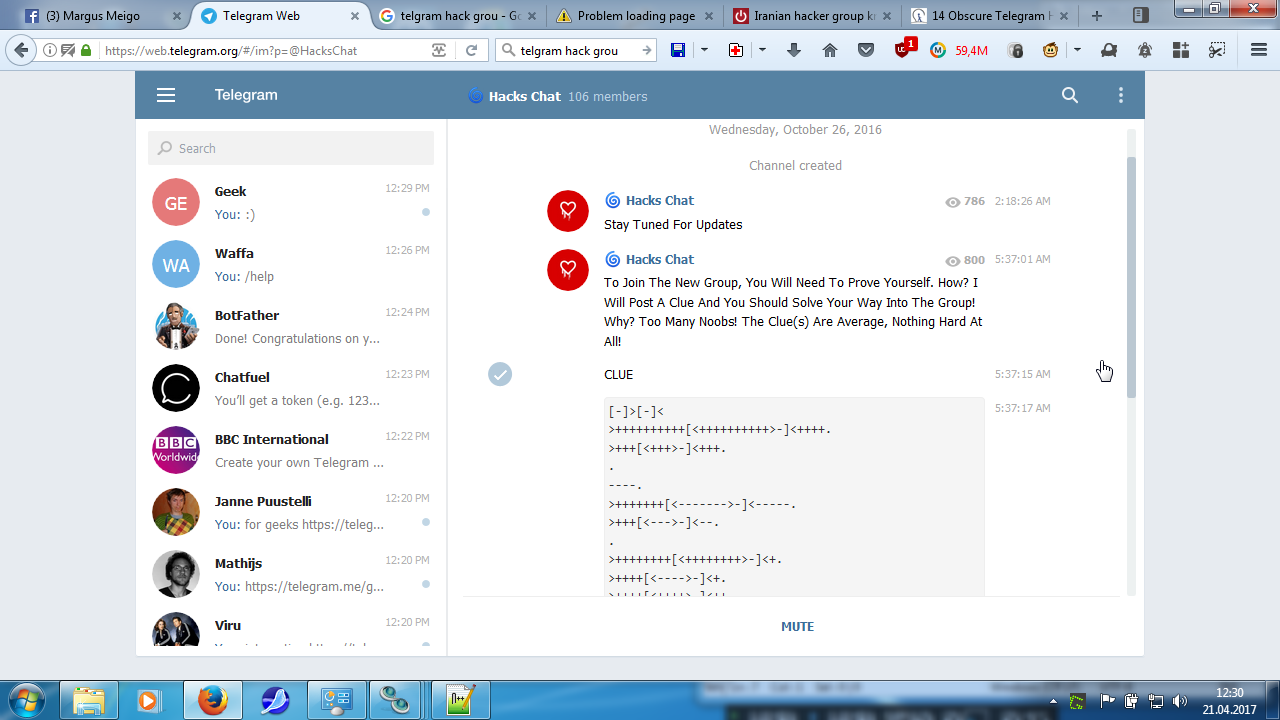Reload the current page
Screen dimensions: 1280x720
(x=471, y=51)
